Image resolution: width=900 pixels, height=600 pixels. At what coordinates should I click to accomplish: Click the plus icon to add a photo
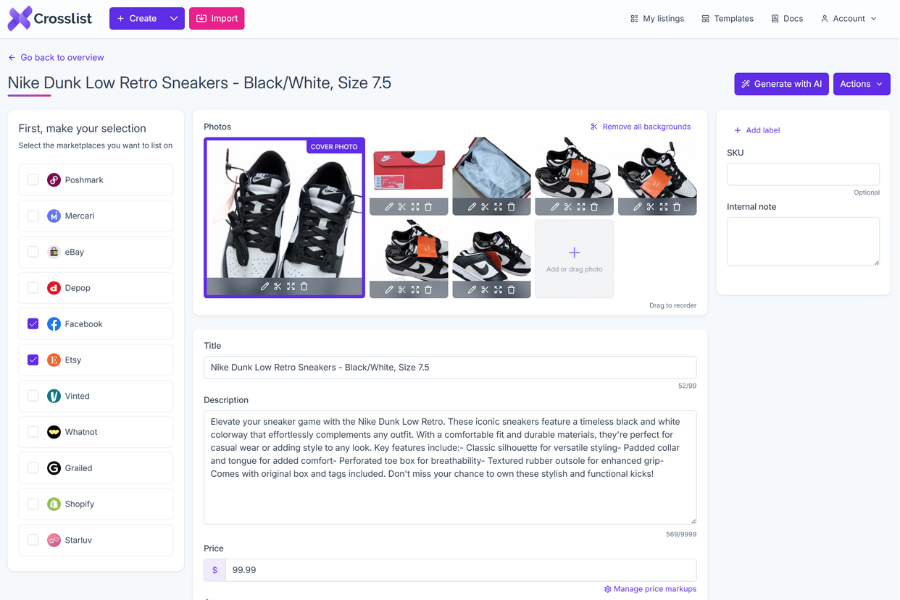click(574, 253)
